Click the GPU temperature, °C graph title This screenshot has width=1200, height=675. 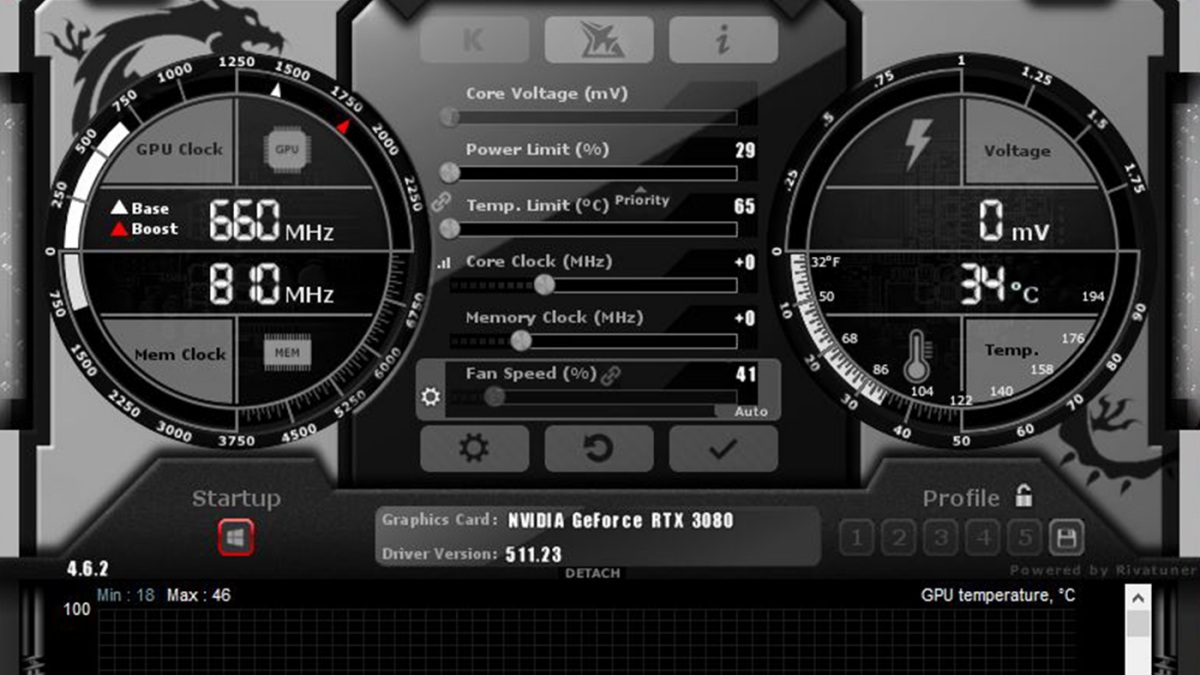[998, 596]
